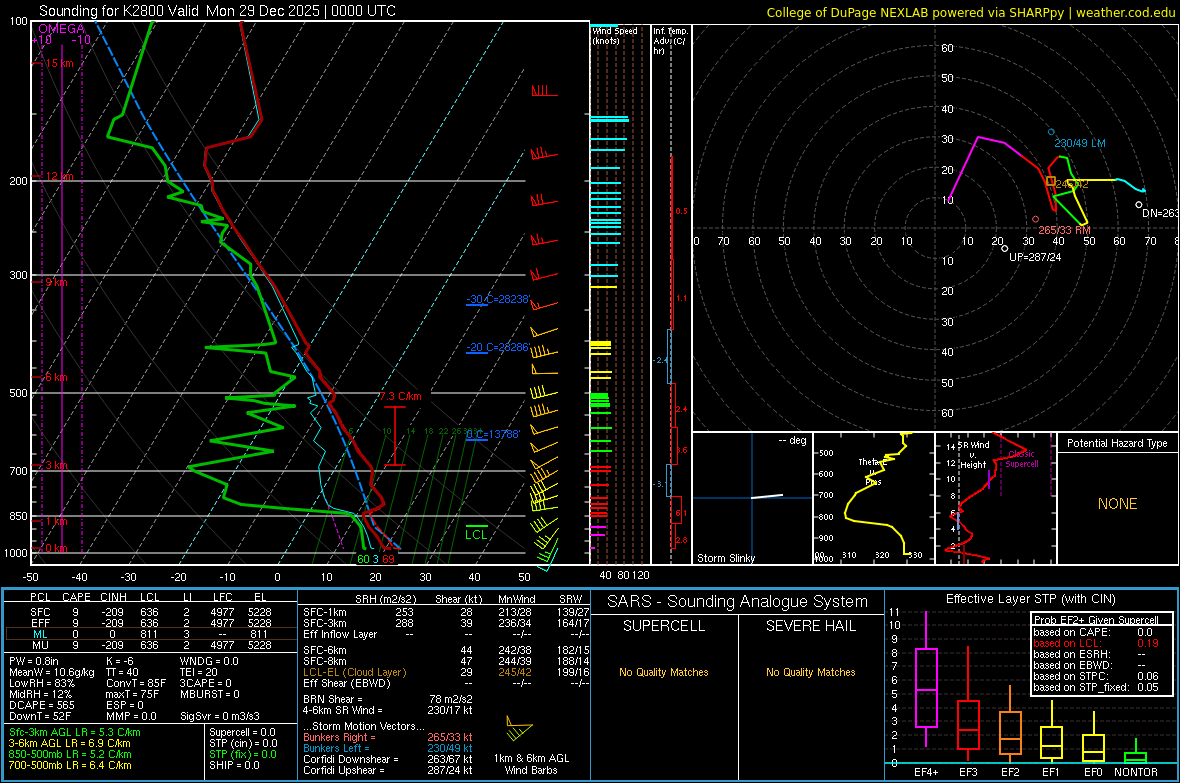Viewport: 1180px width, 783px height.
Task: Click the Supercell = 0.0 index
Action: [x=242, y=732]
